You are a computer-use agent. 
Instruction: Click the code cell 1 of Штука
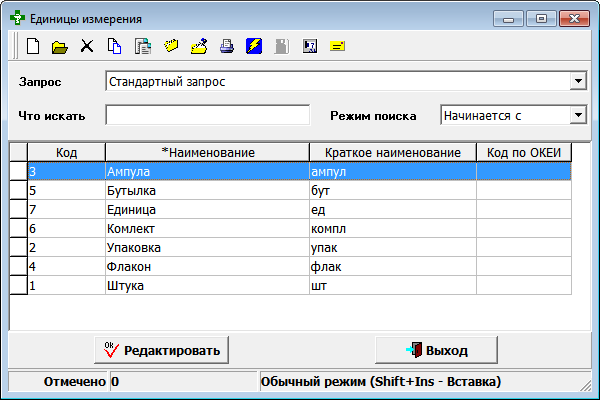point(67,286)
